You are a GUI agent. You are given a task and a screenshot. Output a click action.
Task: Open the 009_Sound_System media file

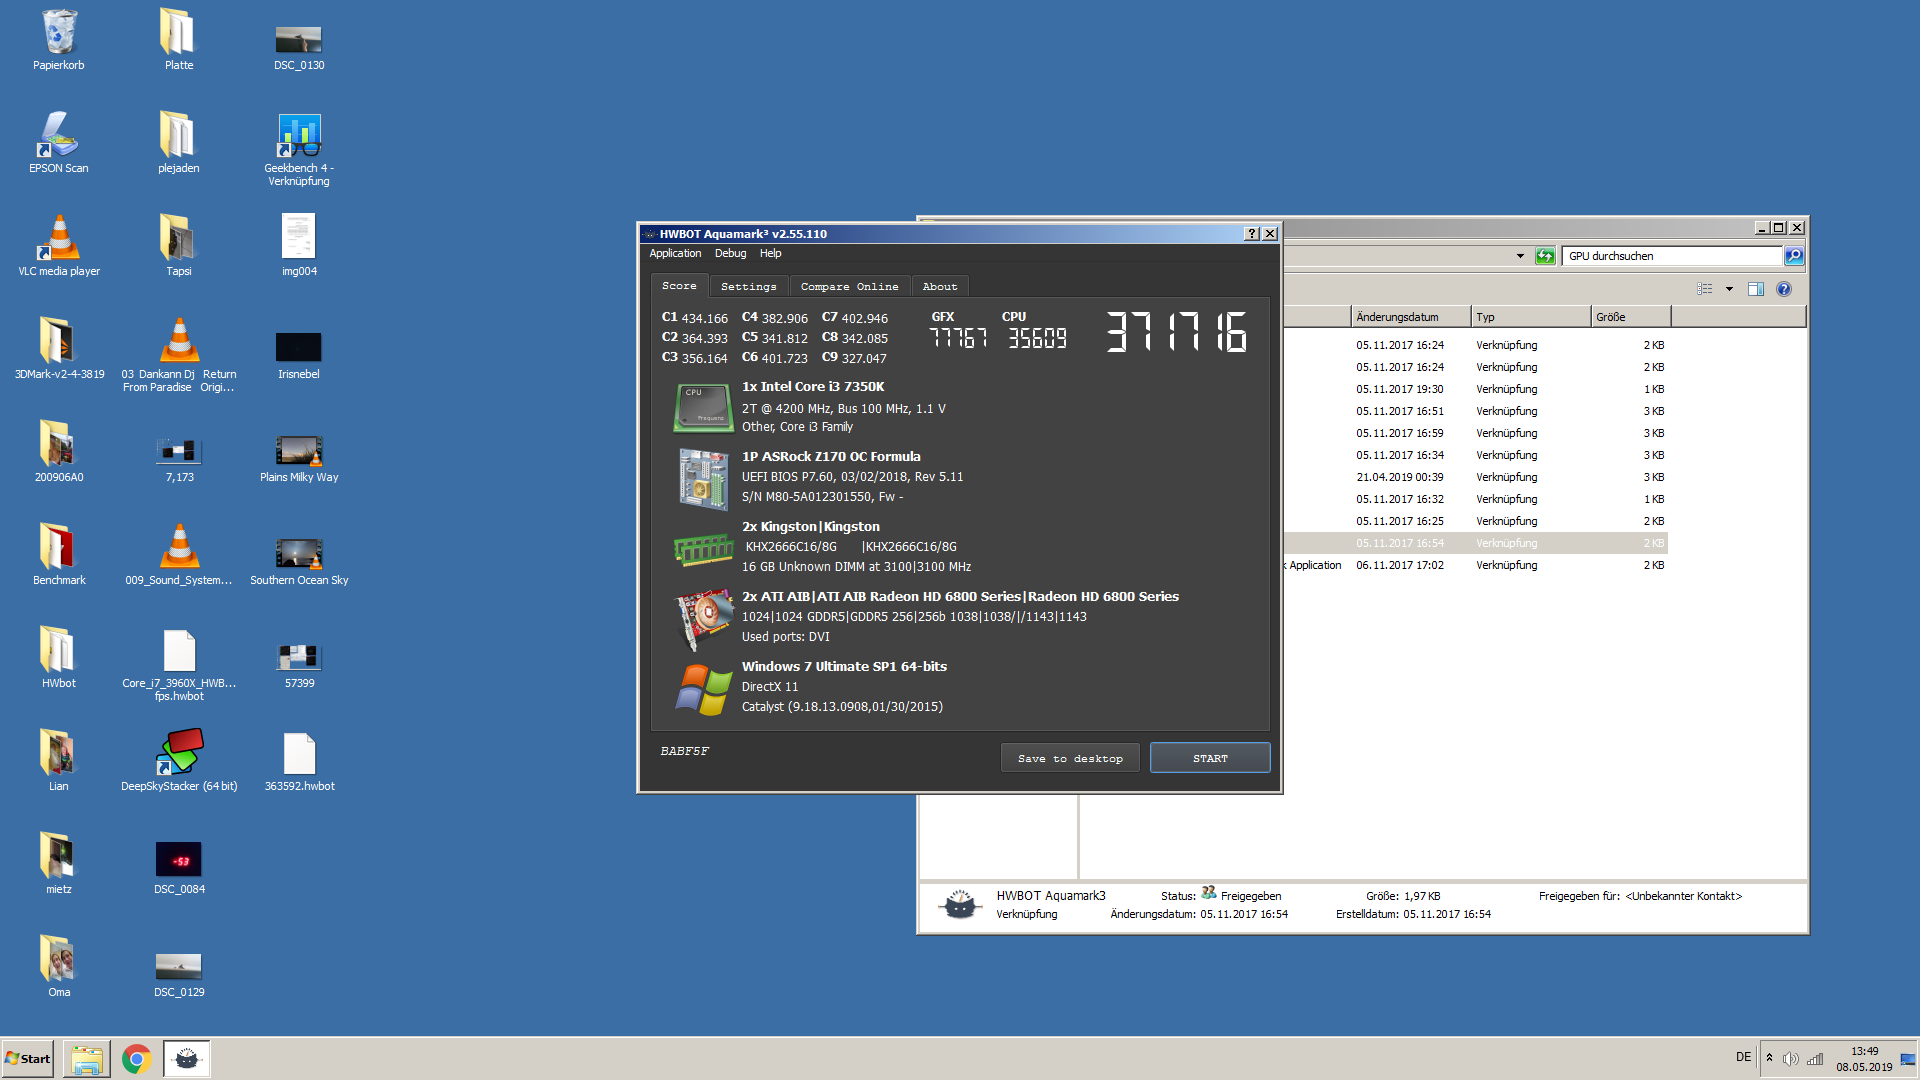(179, 555)
